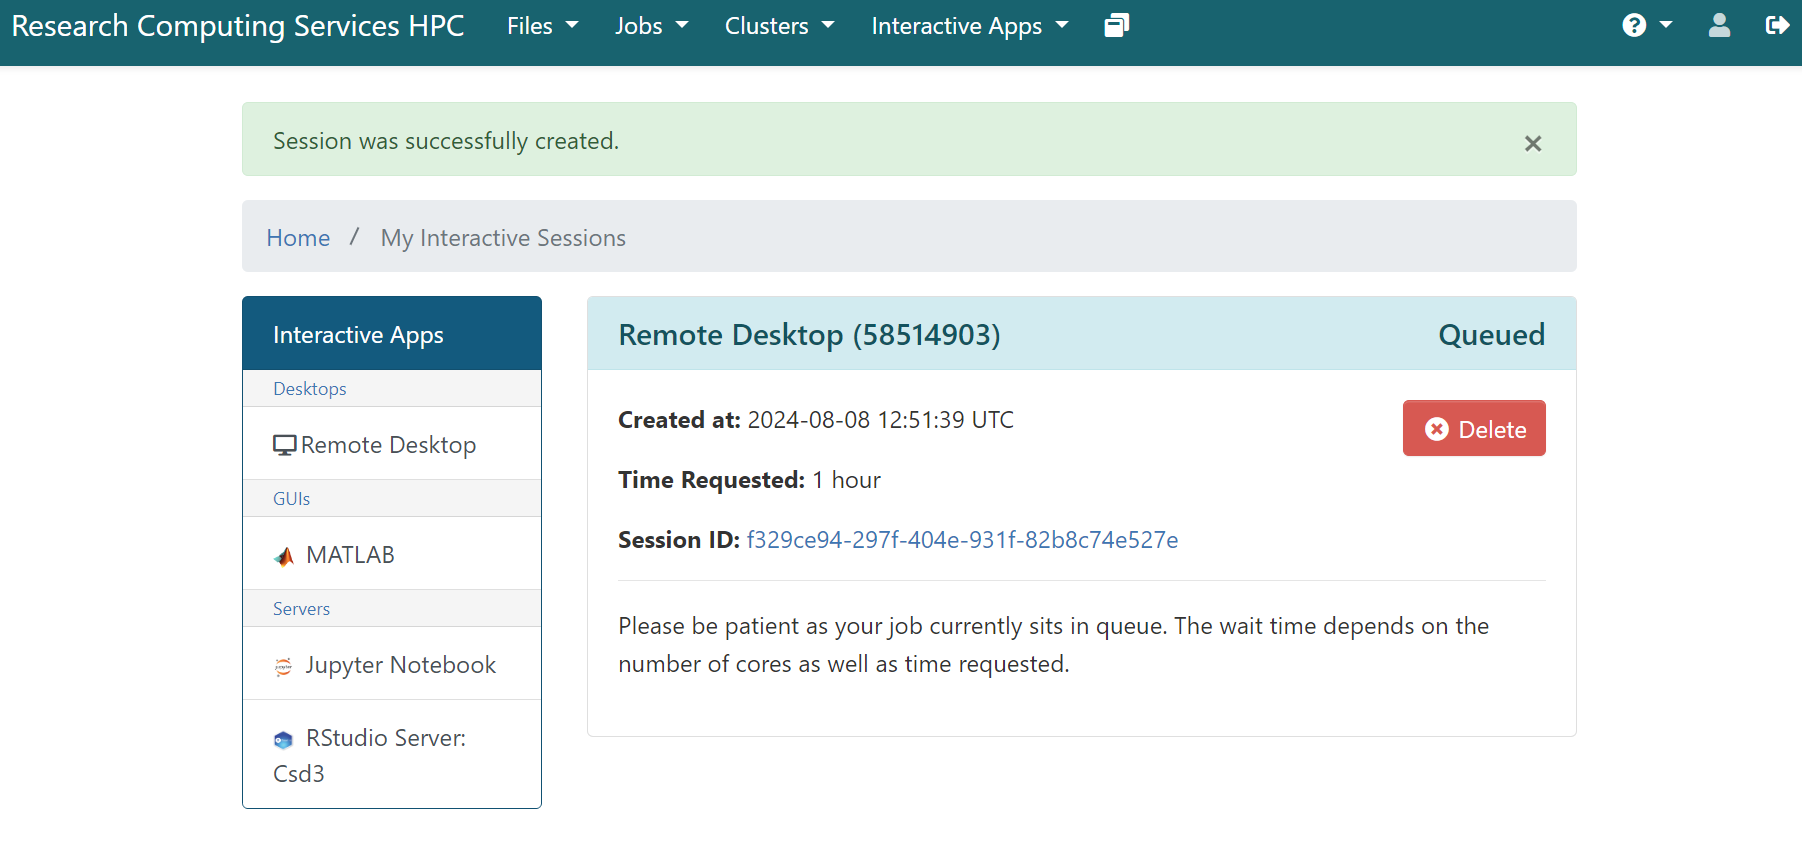
Task: Click the log out icon
Action: [x=1777, y=26]
